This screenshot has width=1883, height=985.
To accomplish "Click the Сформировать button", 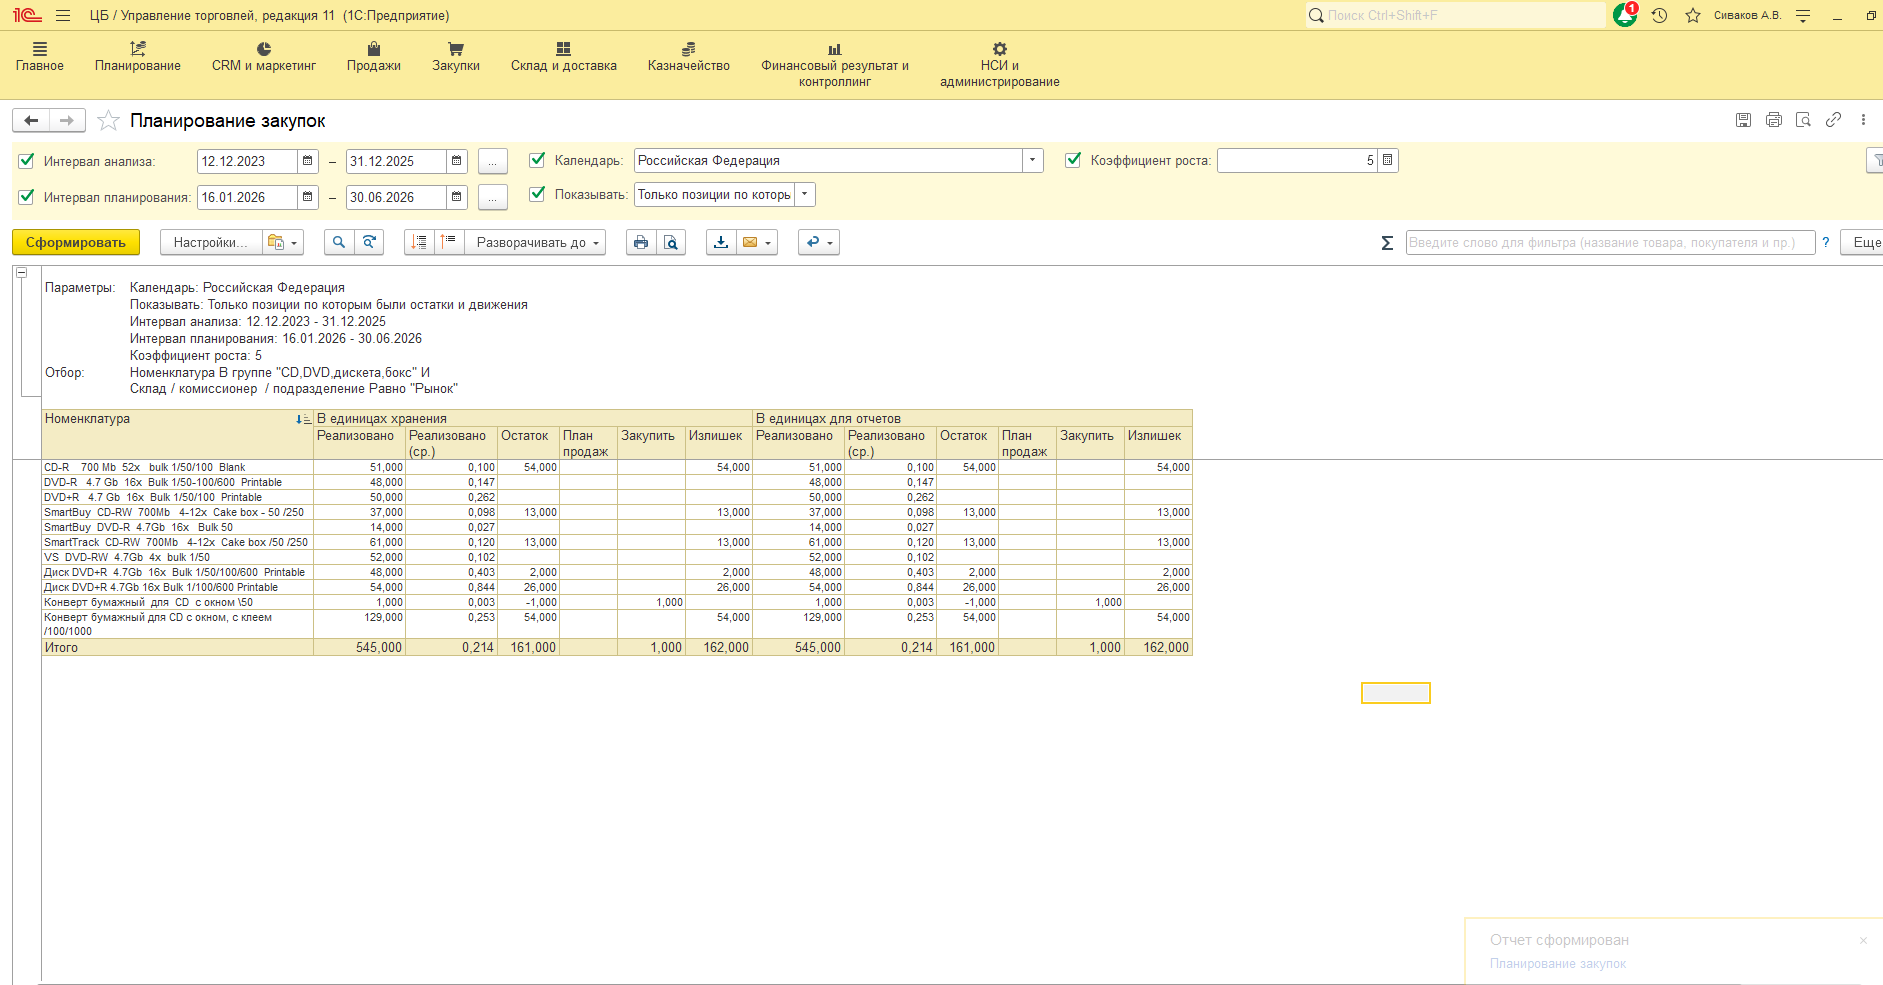I will 76,243.
